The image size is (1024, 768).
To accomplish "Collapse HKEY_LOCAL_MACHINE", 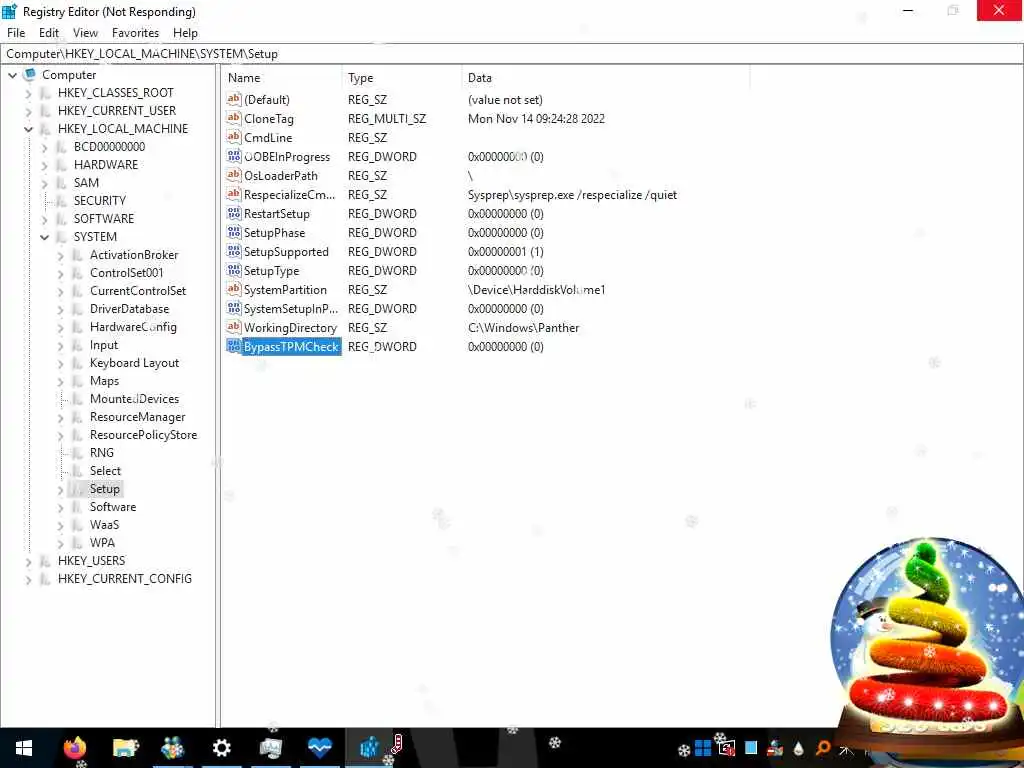I will click(28, 129).
